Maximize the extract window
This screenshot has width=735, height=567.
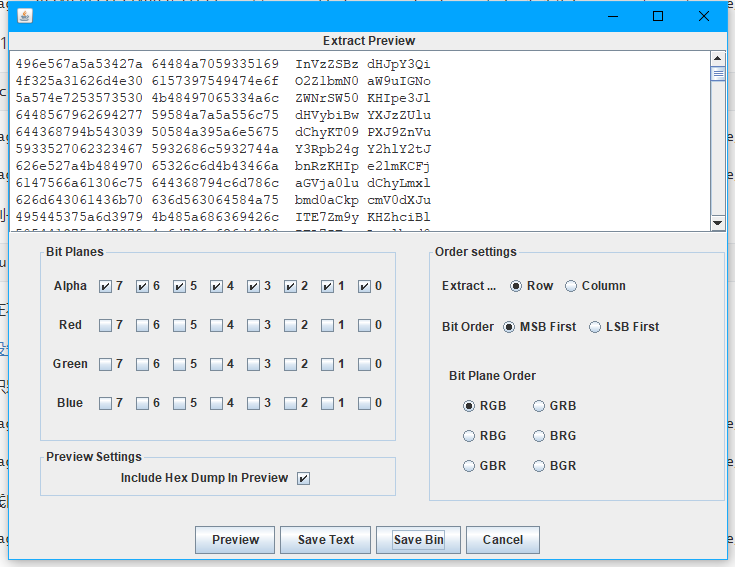pyautogui.click(x=658, y=16)
